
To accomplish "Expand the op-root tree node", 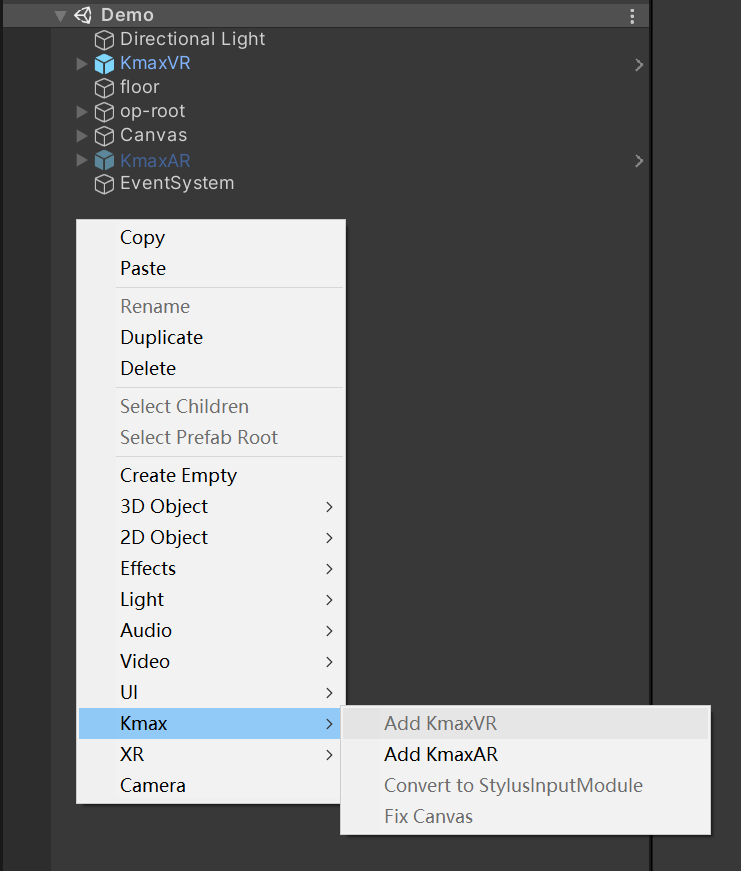I will coord(82,112).
